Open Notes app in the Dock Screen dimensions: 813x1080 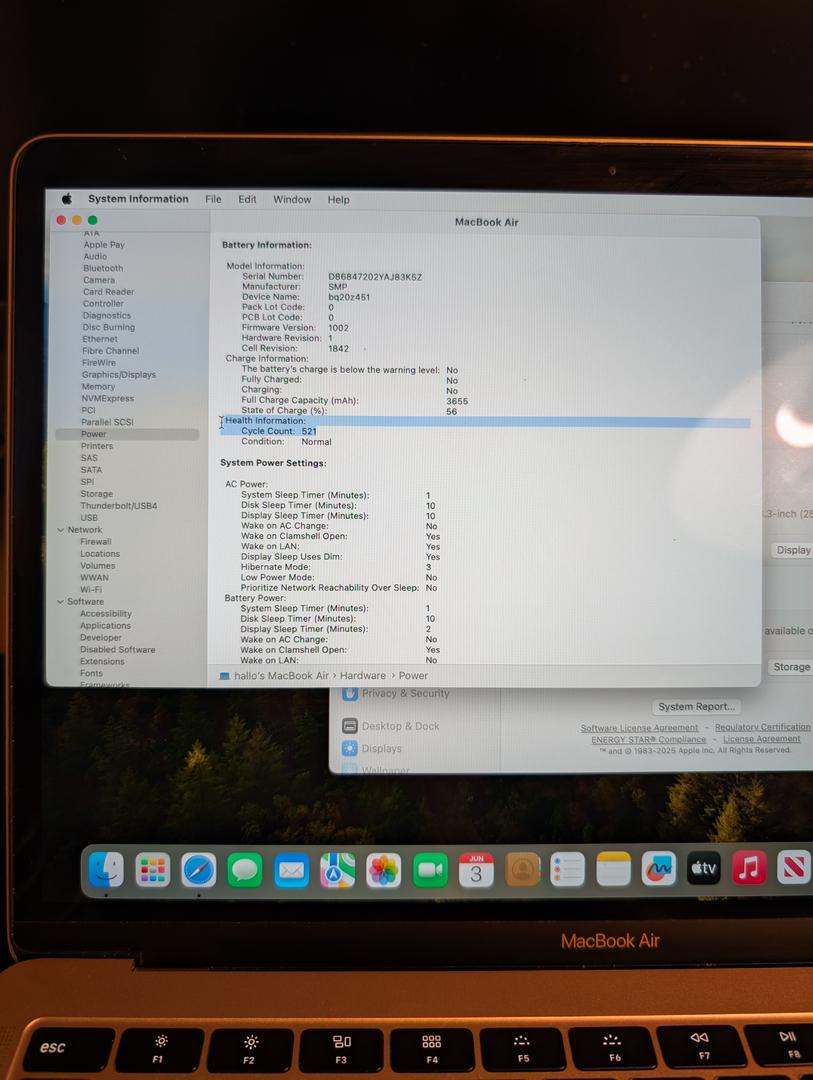(x=613, y=869)
